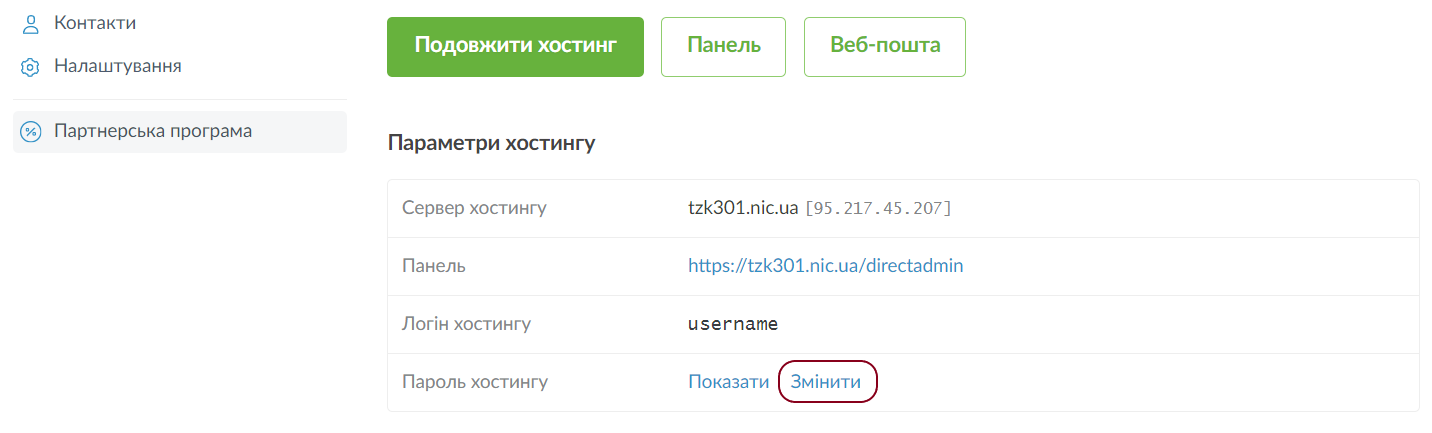Click the tzk301.nic.ua server hostname

742,208
